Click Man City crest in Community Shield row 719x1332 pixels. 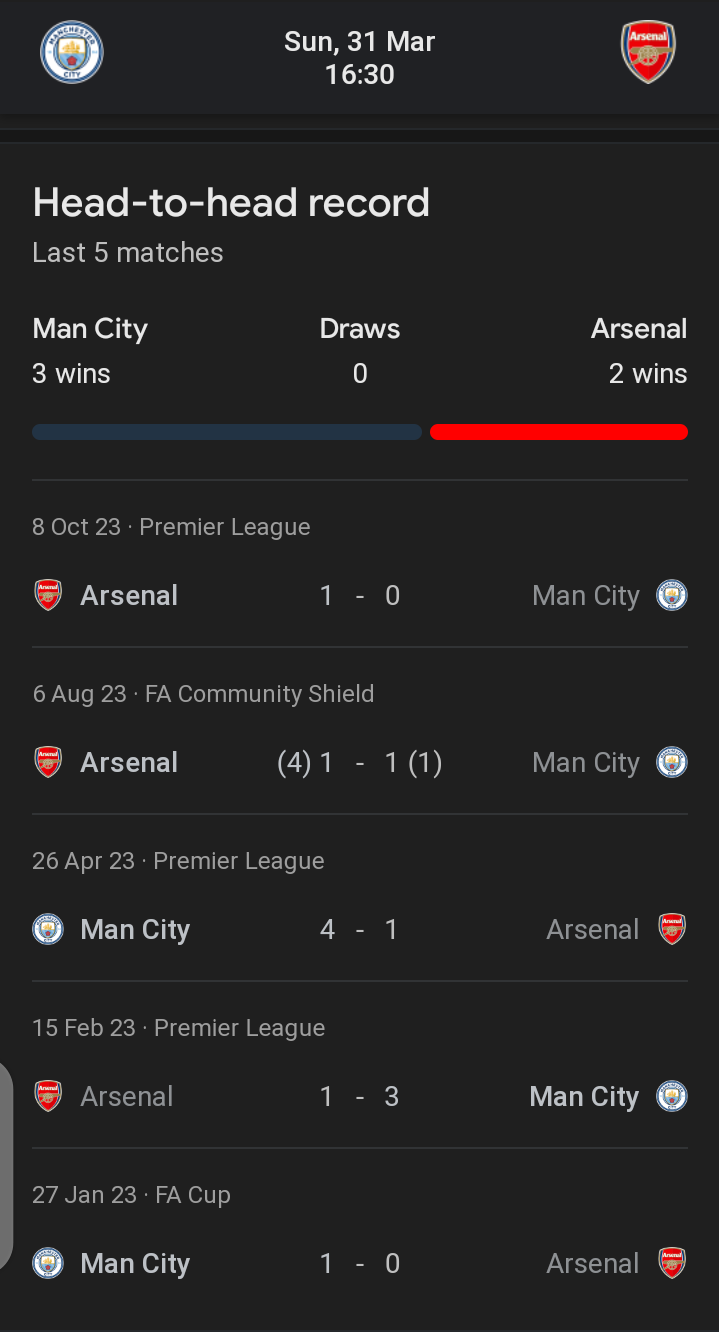click(671, 763)
